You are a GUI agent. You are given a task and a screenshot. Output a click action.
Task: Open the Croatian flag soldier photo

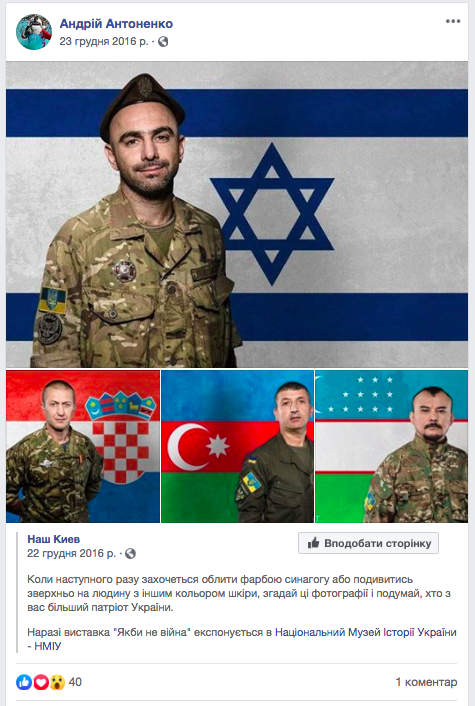tap(83, 446)
